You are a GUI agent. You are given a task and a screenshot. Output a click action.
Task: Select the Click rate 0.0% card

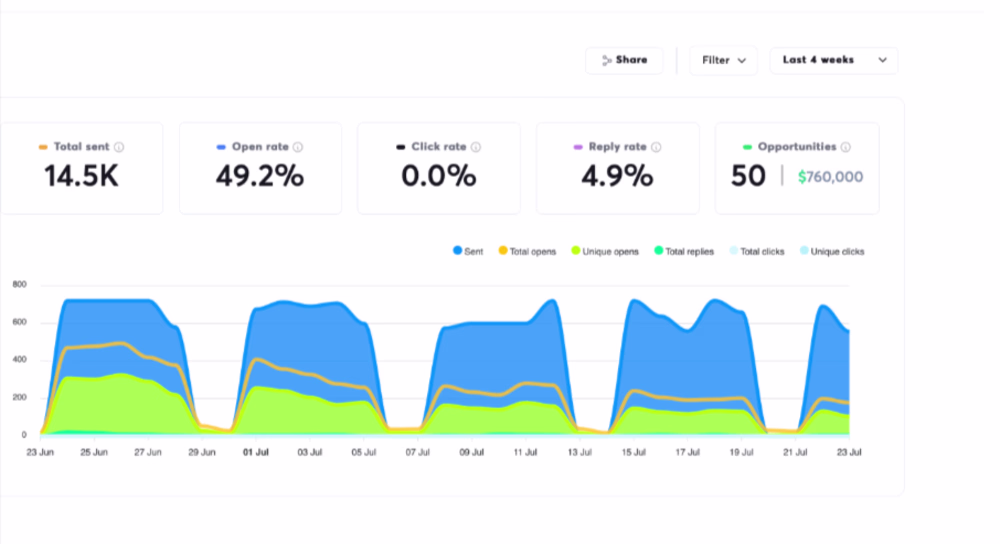click(x=439, y=168)
